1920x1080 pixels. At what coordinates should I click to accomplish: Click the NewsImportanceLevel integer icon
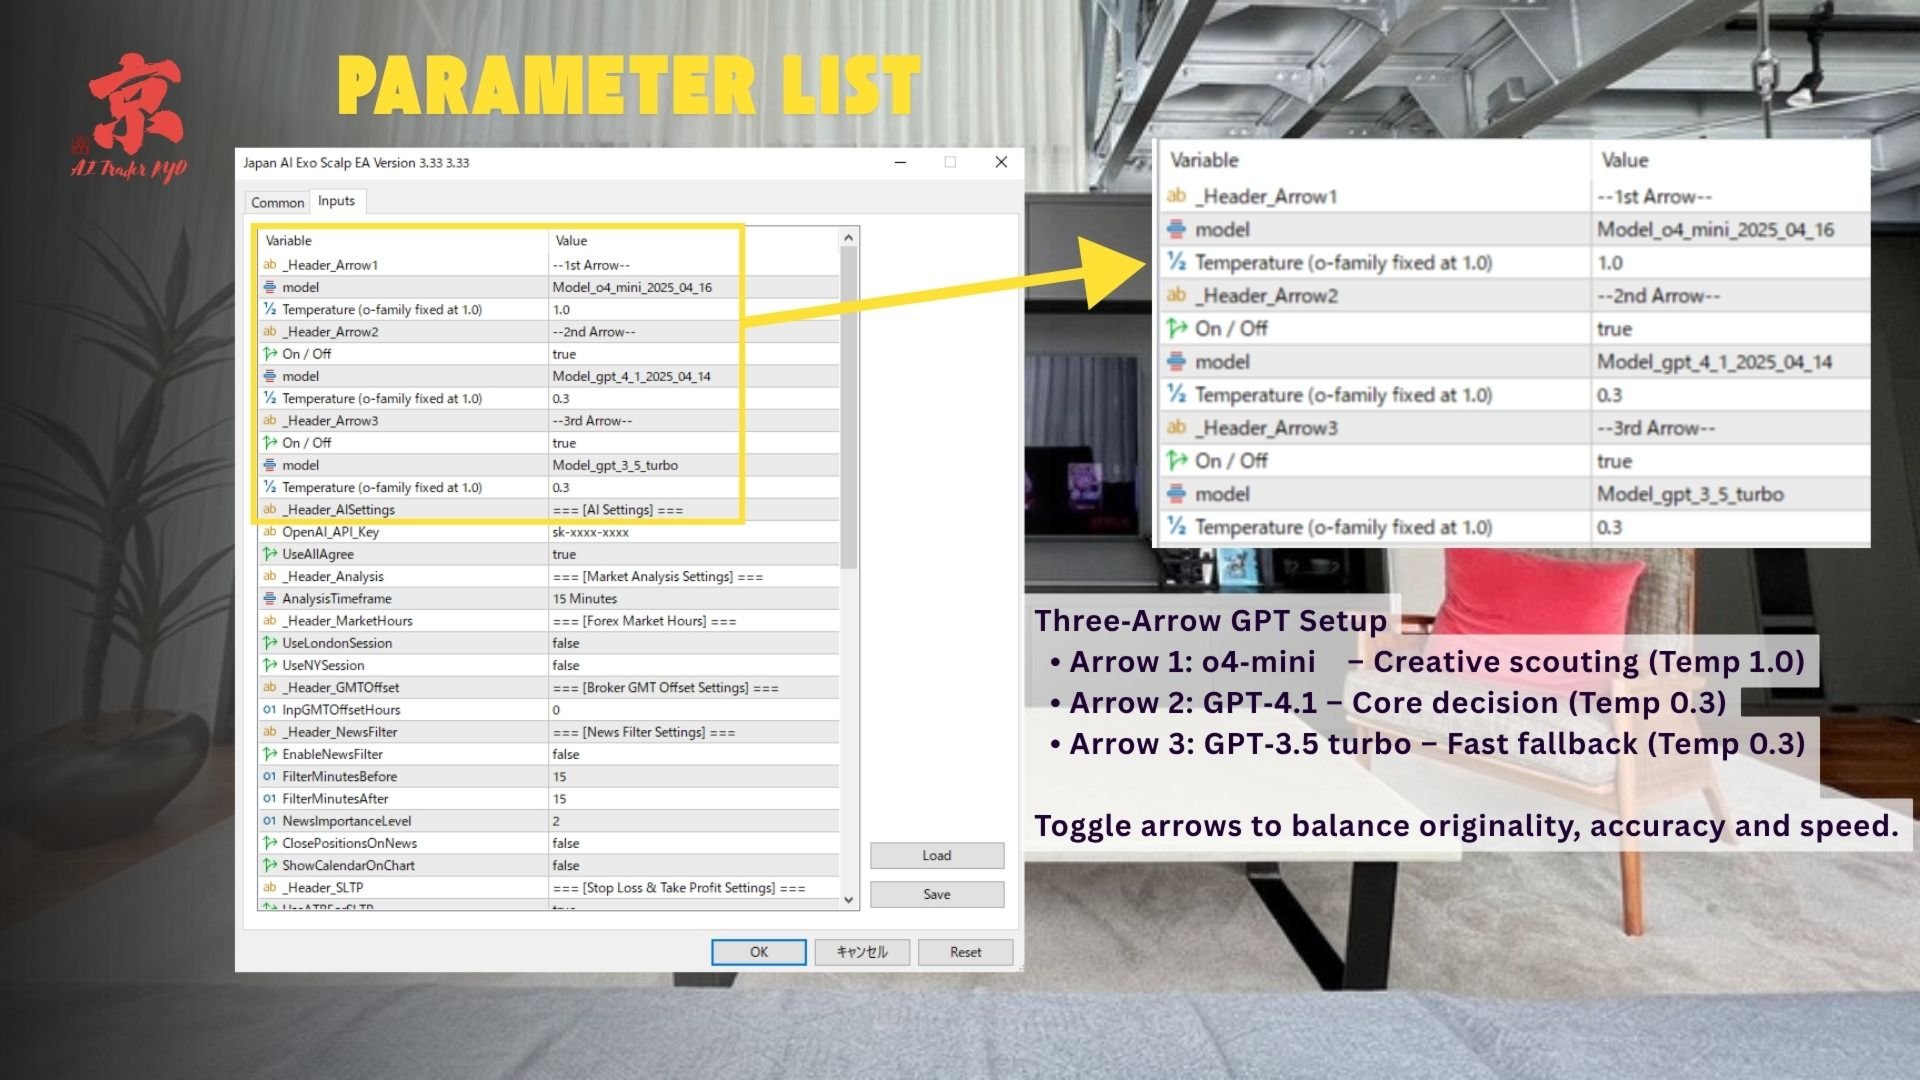[x=269, y=820]
